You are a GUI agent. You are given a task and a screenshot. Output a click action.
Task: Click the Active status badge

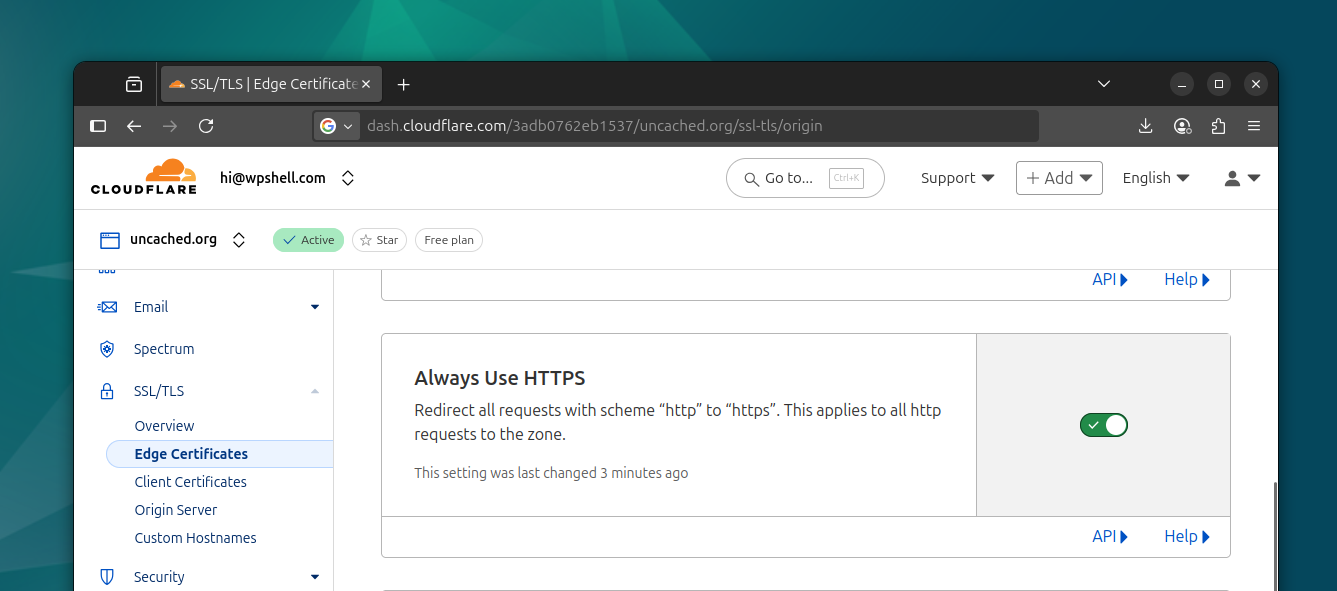tap(308, 240)
